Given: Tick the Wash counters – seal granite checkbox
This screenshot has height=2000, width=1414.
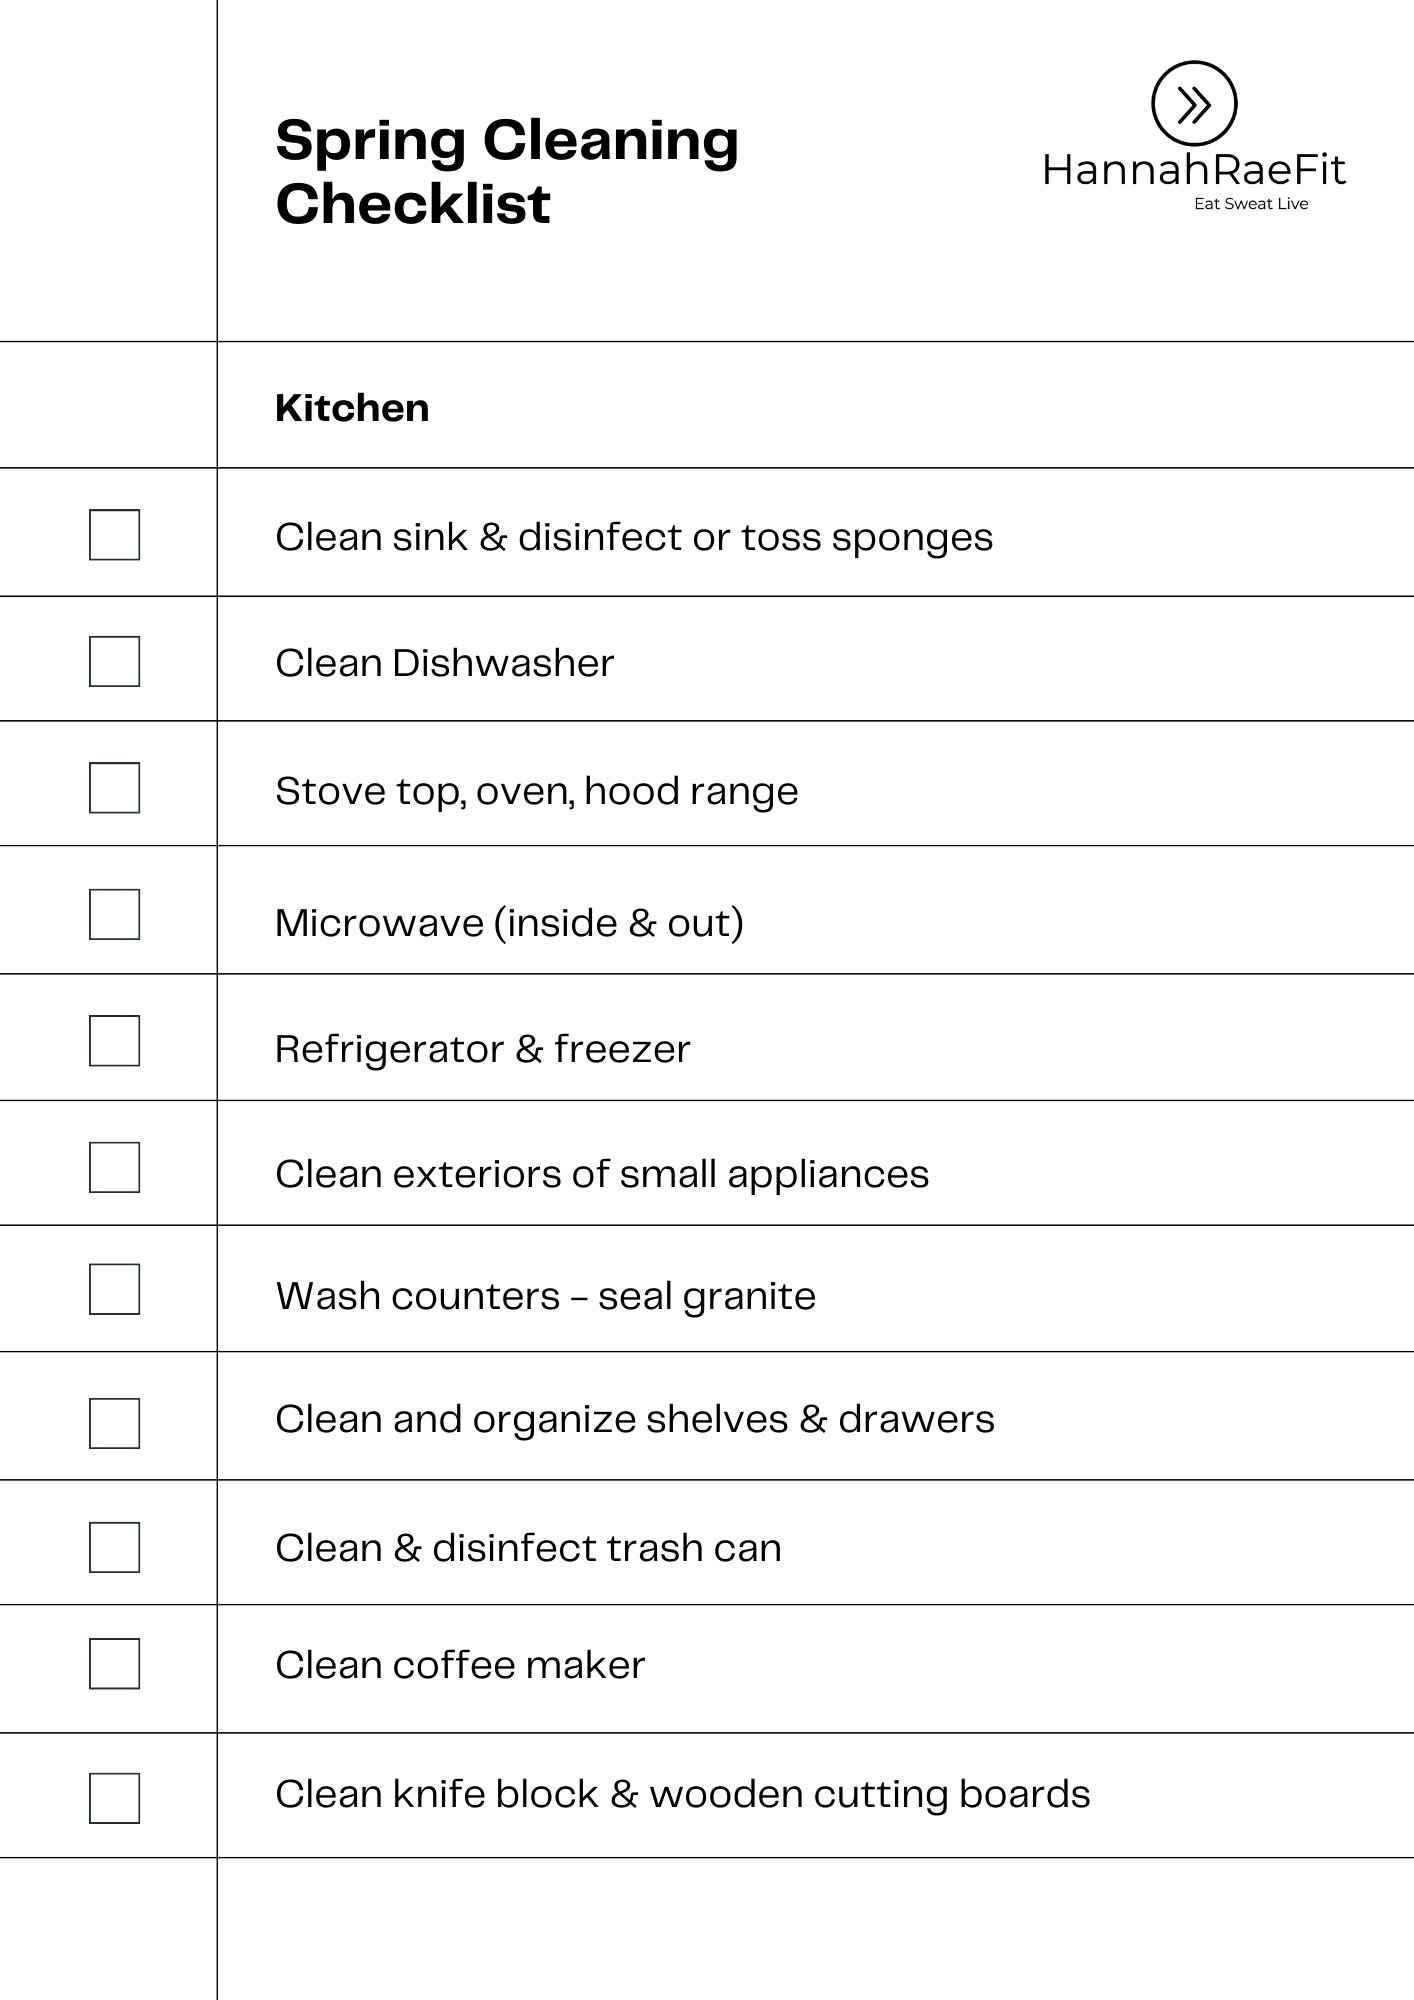Looking at the screenshot, I should click(x=114, y=1289).
